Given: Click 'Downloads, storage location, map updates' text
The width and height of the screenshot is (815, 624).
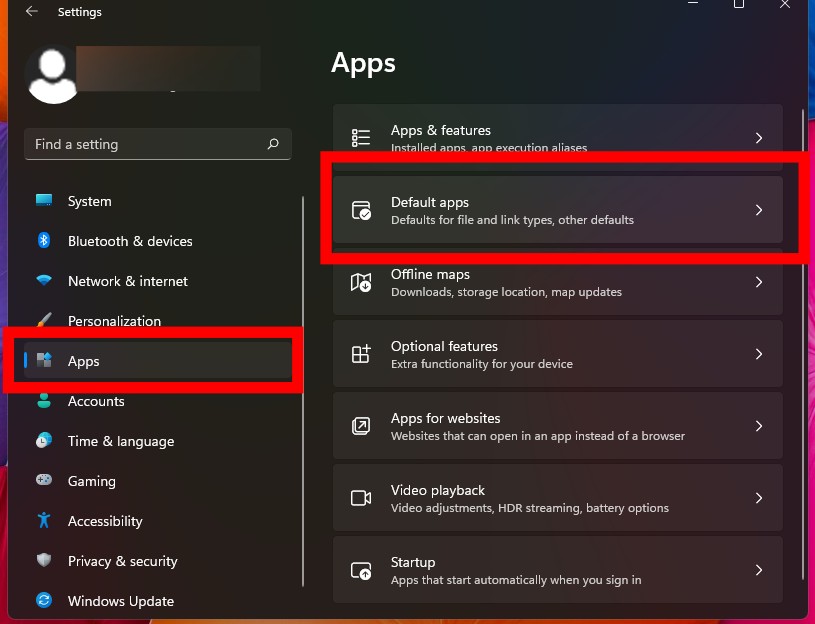Looking at the screenshot, I should click(506, 292).
